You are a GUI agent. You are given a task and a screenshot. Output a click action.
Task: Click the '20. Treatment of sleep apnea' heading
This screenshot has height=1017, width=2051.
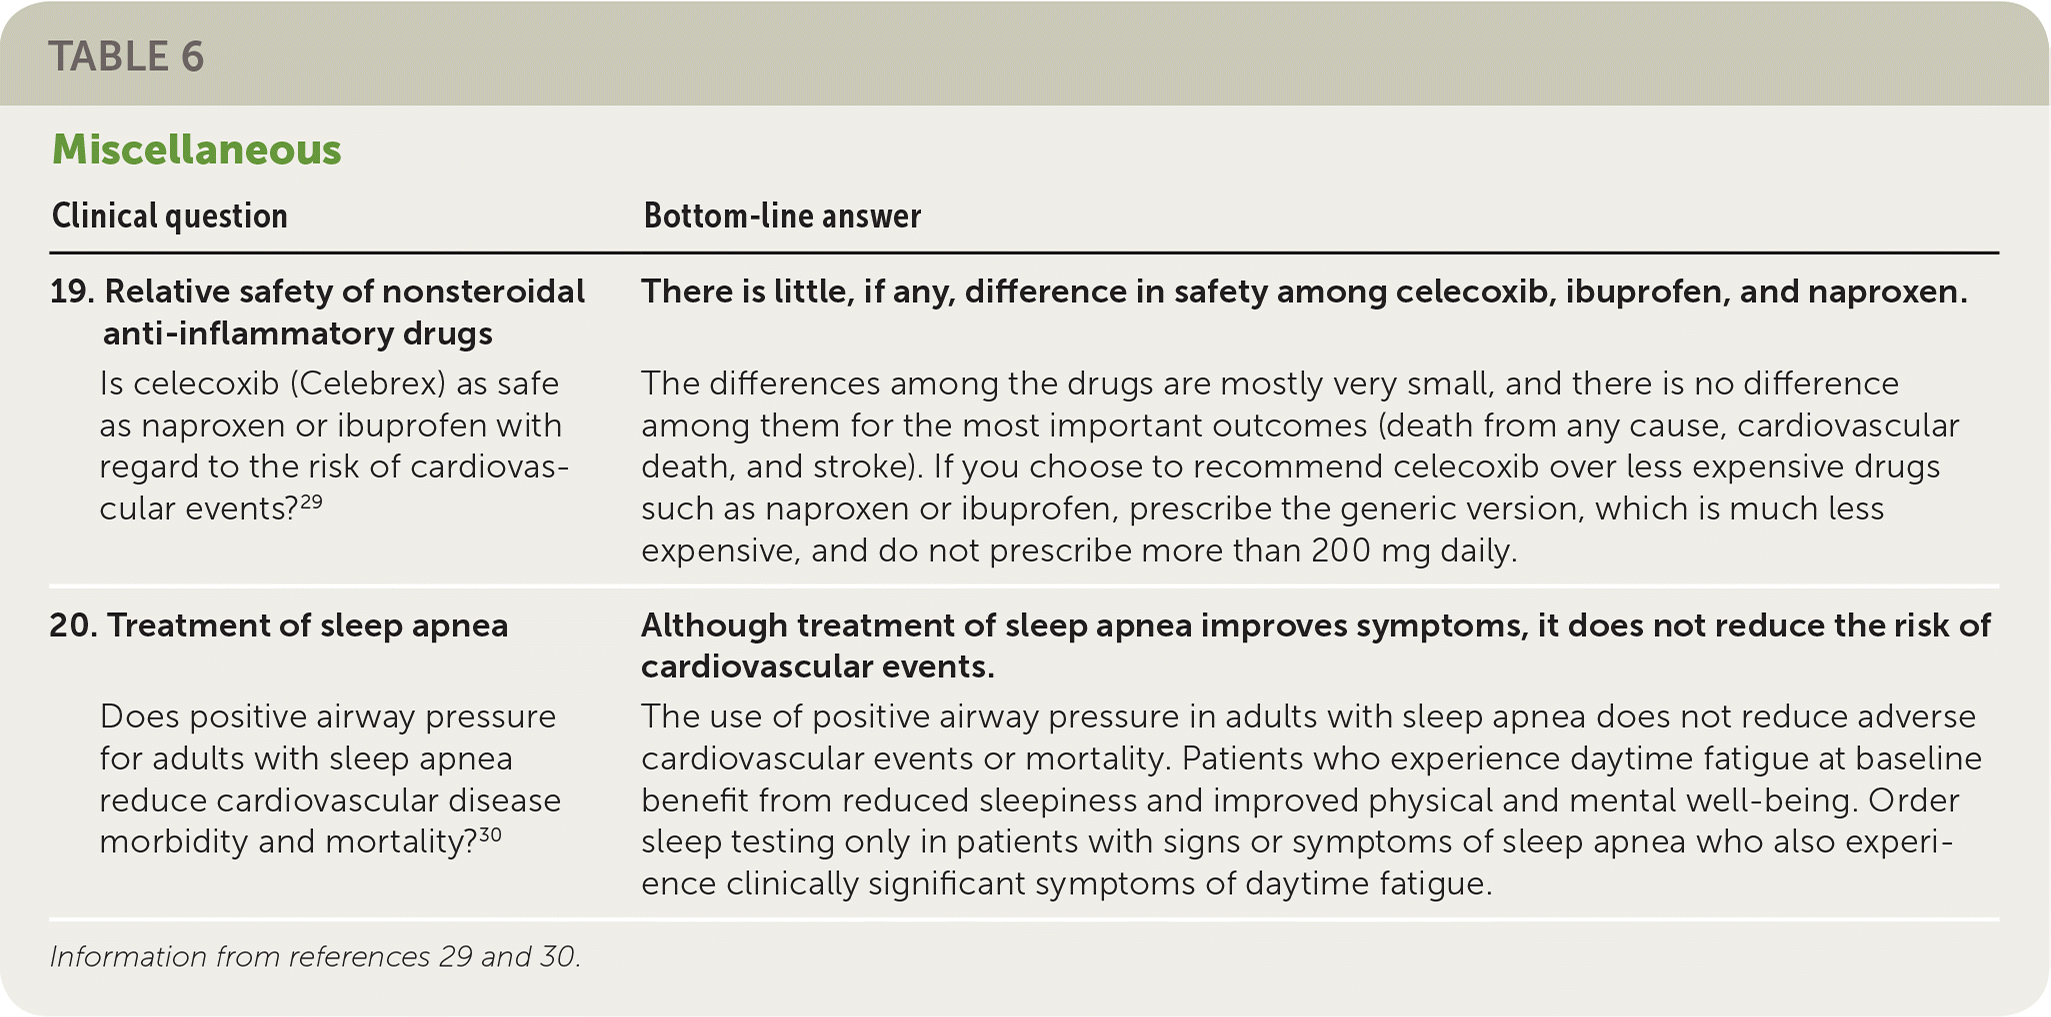pos(280,626)
